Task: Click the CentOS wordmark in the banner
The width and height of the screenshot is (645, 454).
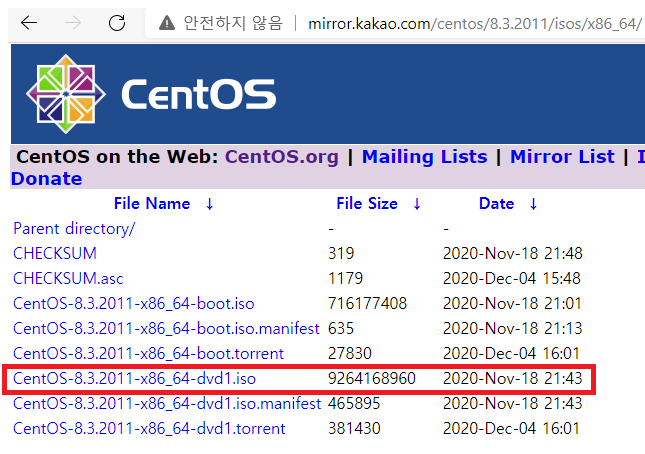Action: 198,94
